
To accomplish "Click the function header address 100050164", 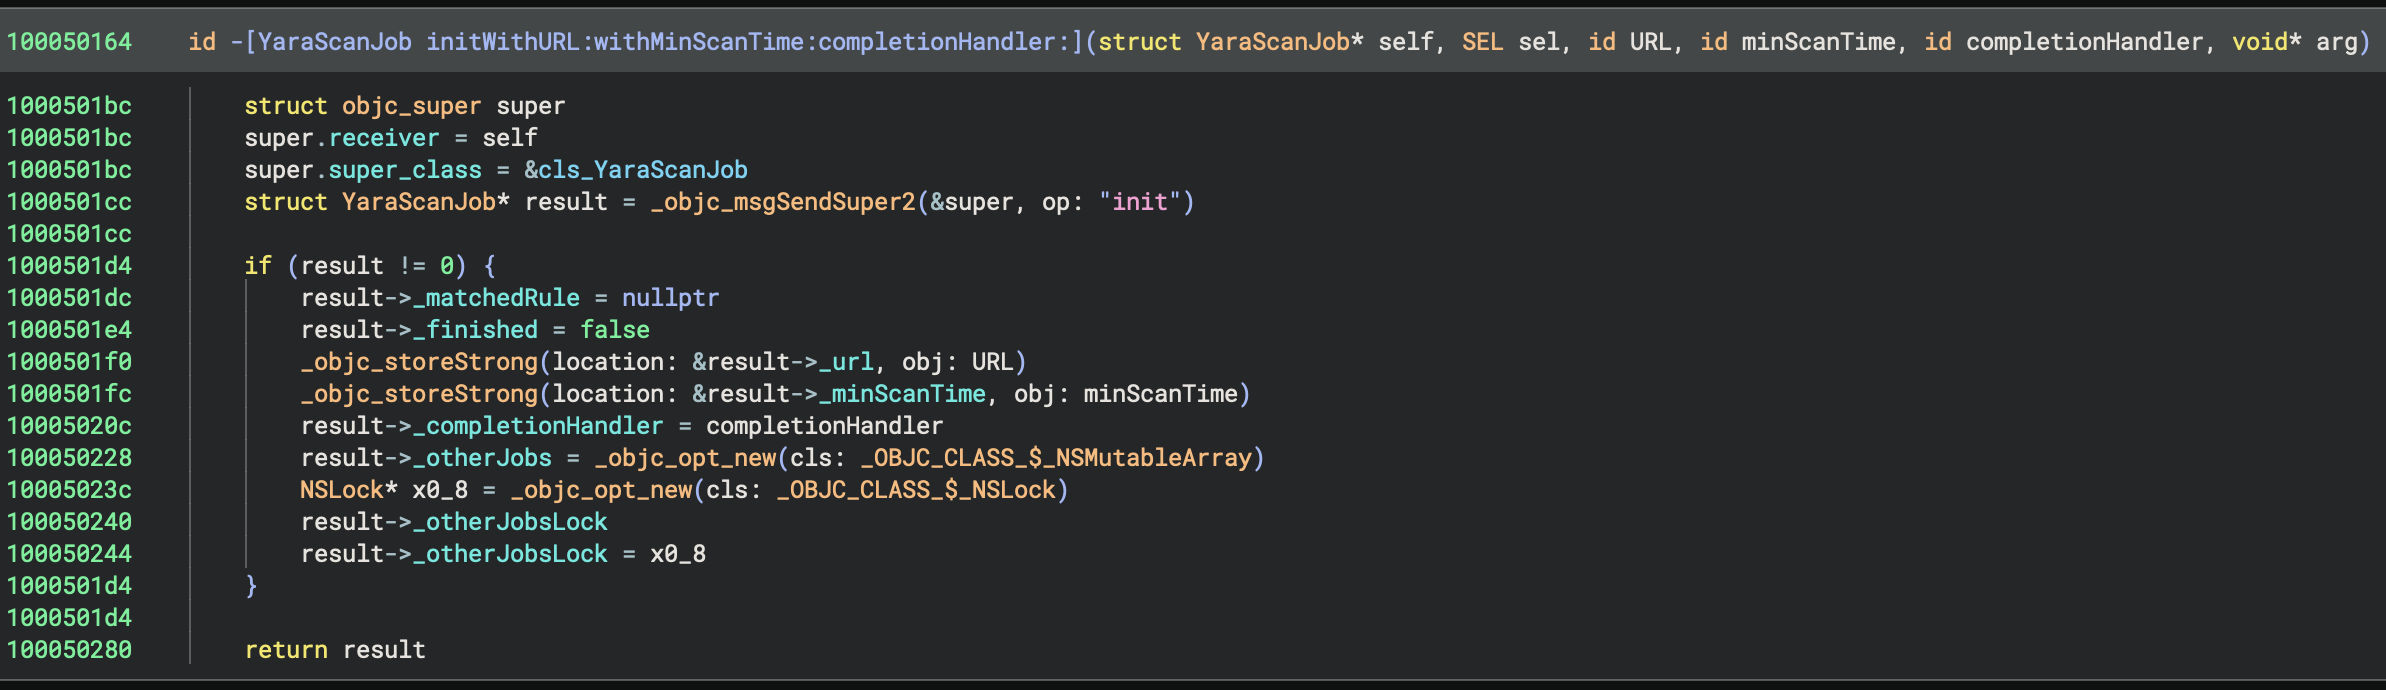I will coord(69,42).
